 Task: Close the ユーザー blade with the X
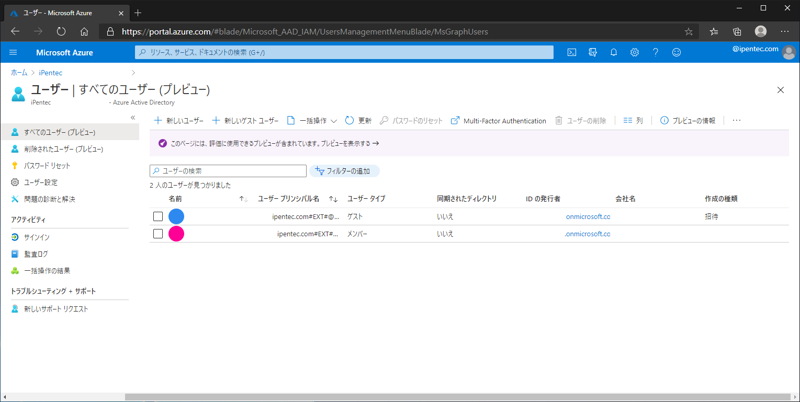tap(780, 90)
